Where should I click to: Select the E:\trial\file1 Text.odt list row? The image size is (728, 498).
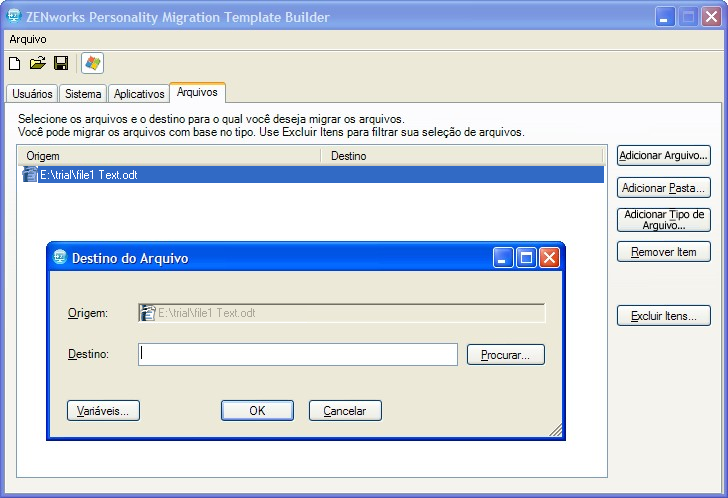point(311,175)
